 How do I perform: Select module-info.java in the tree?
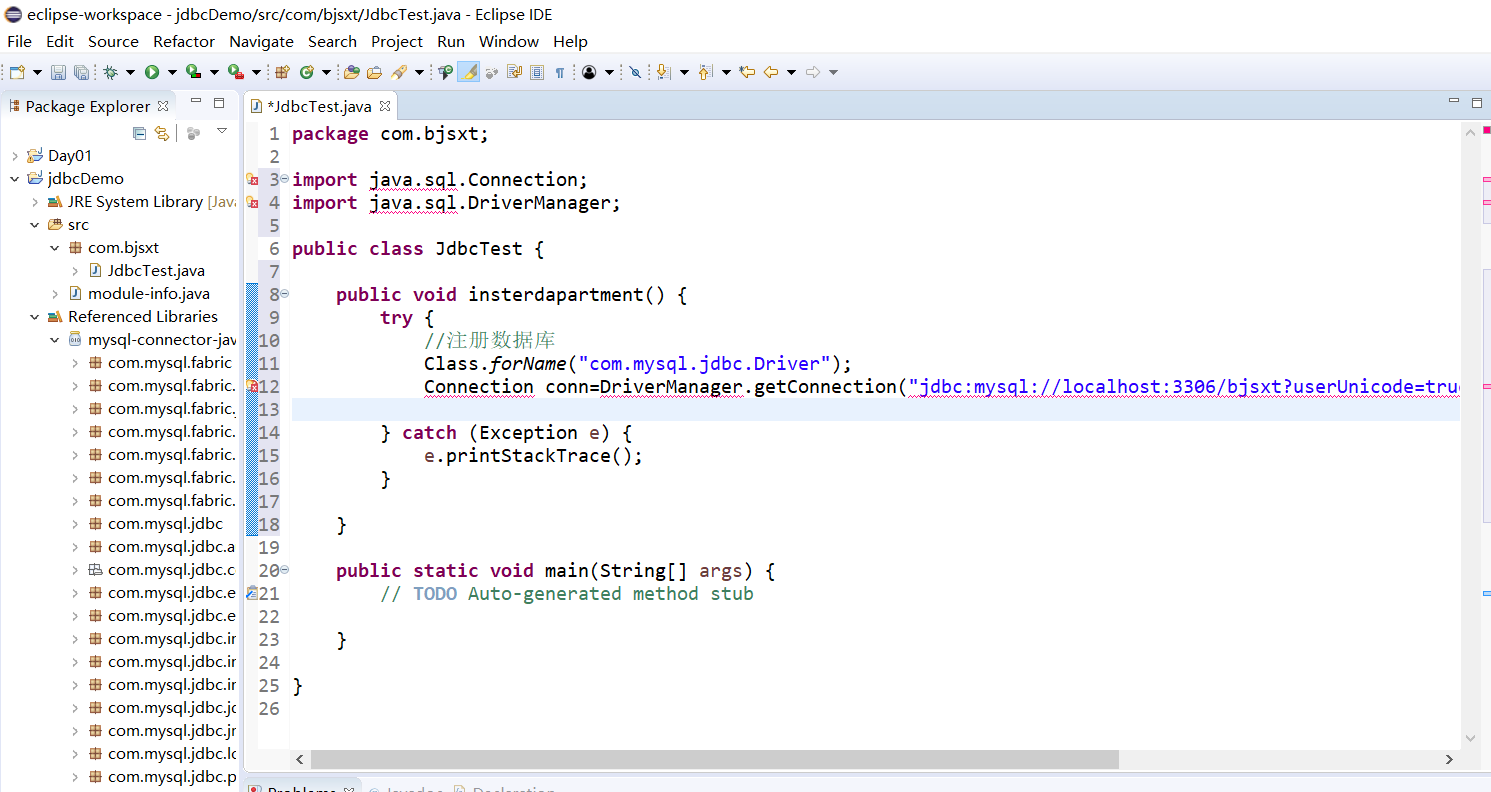pos(148,294)
